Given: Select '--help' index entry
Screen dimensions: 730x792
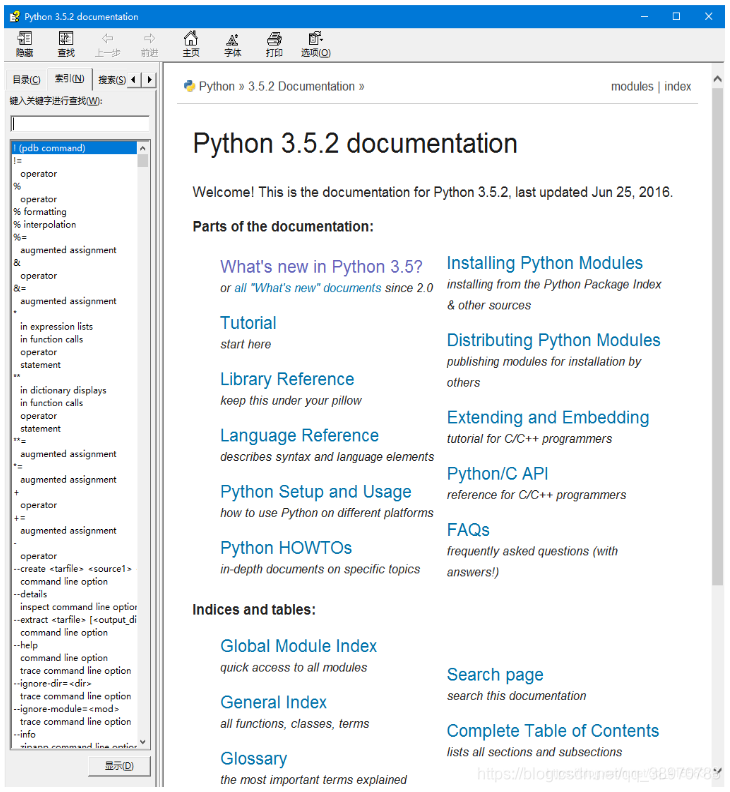Looking at the screenshot, I should point(26,645).
